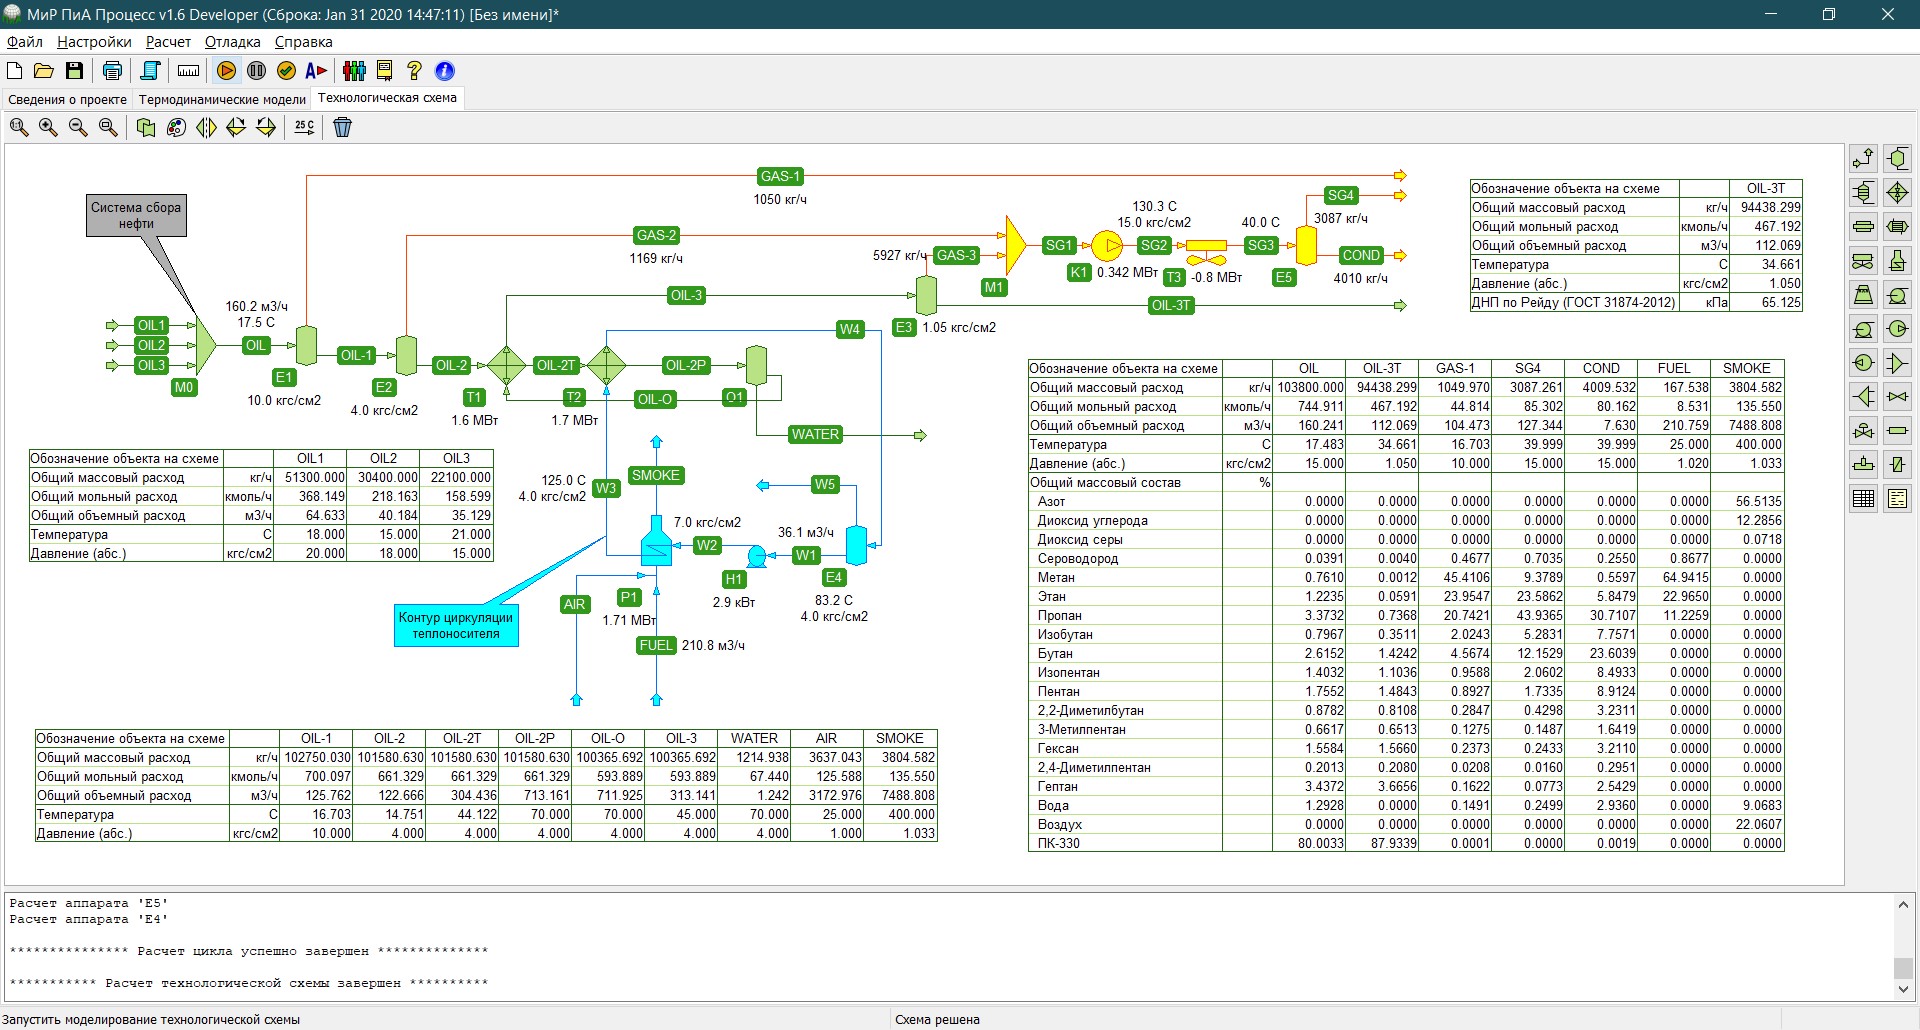Click the run simulation play button
The width and height of the screenshot is (1920, 1030).
coord(227,71)
